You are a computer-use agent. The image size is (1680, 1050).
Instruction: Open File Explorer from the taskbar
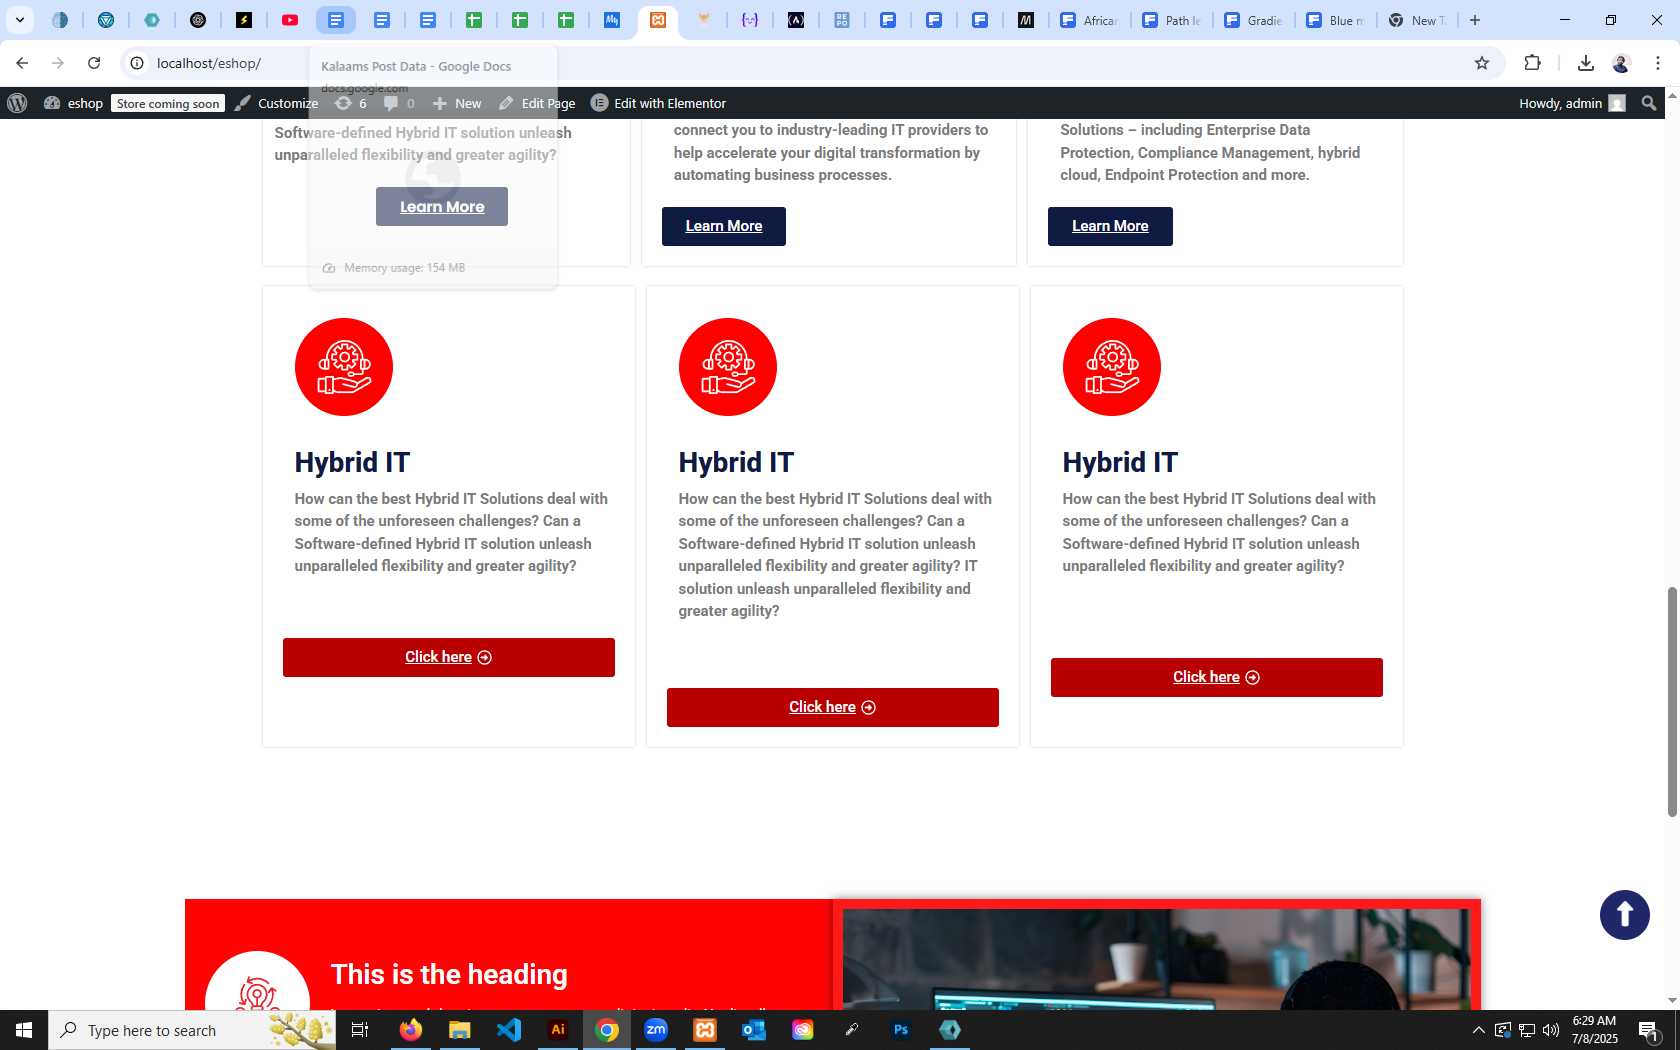coord(459,1030)
